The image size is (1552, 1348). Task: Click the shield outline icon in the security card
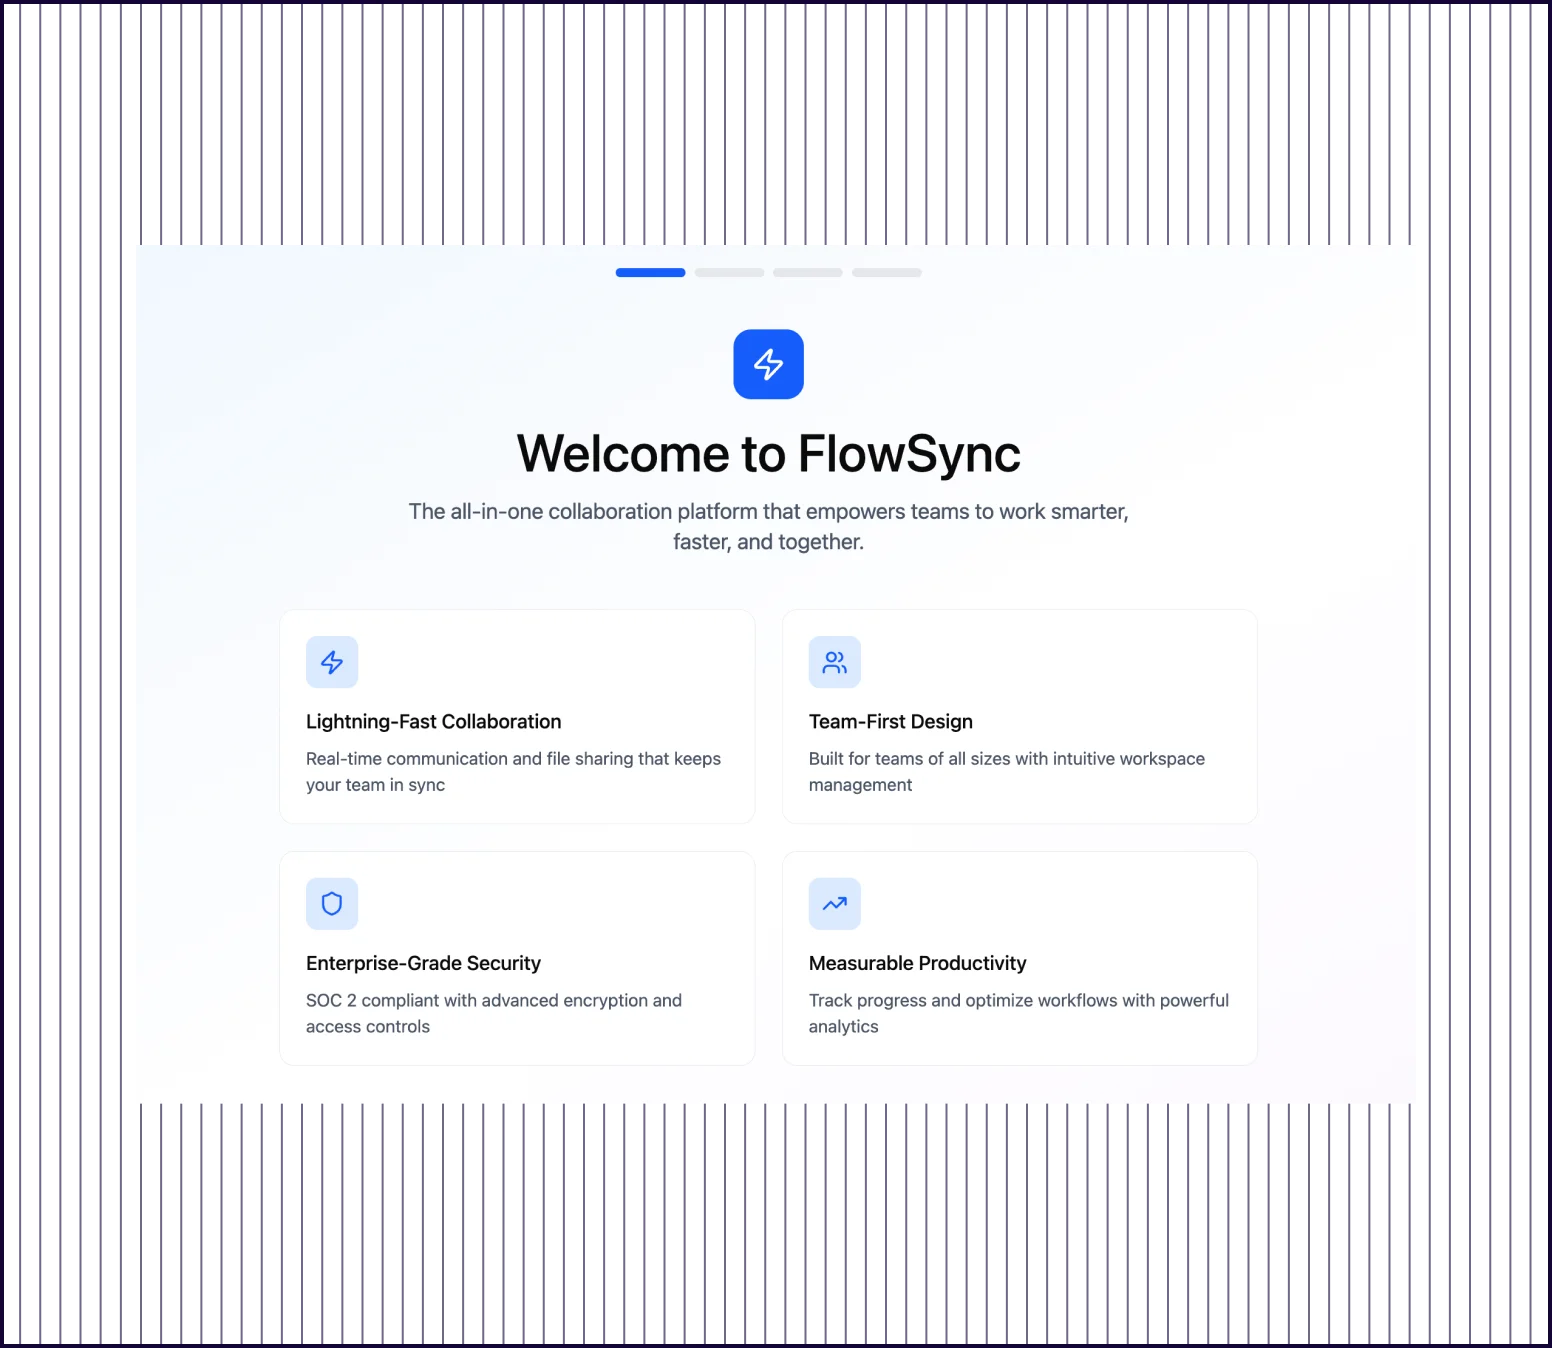(332, 903)
